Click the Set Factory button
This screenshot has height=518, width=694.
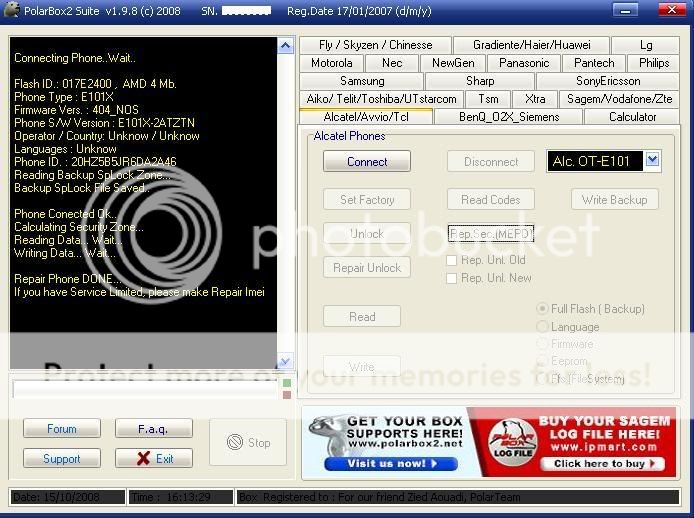click(x=367, y=200)
